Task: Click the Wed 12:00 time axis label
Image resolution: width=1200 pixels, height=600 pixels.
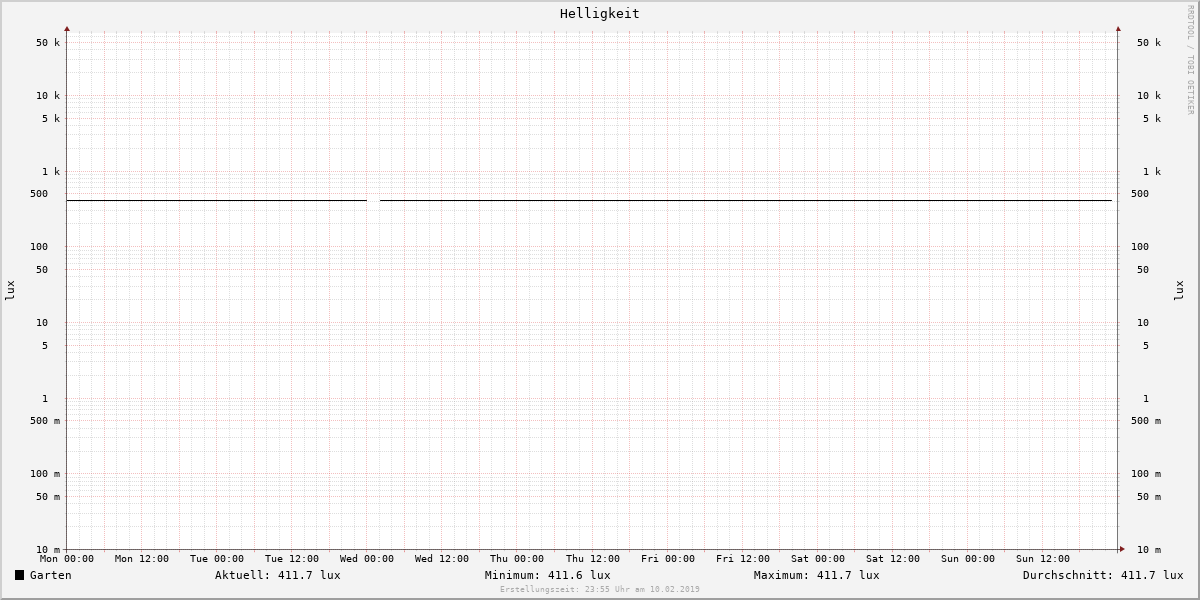Action: 442,559
